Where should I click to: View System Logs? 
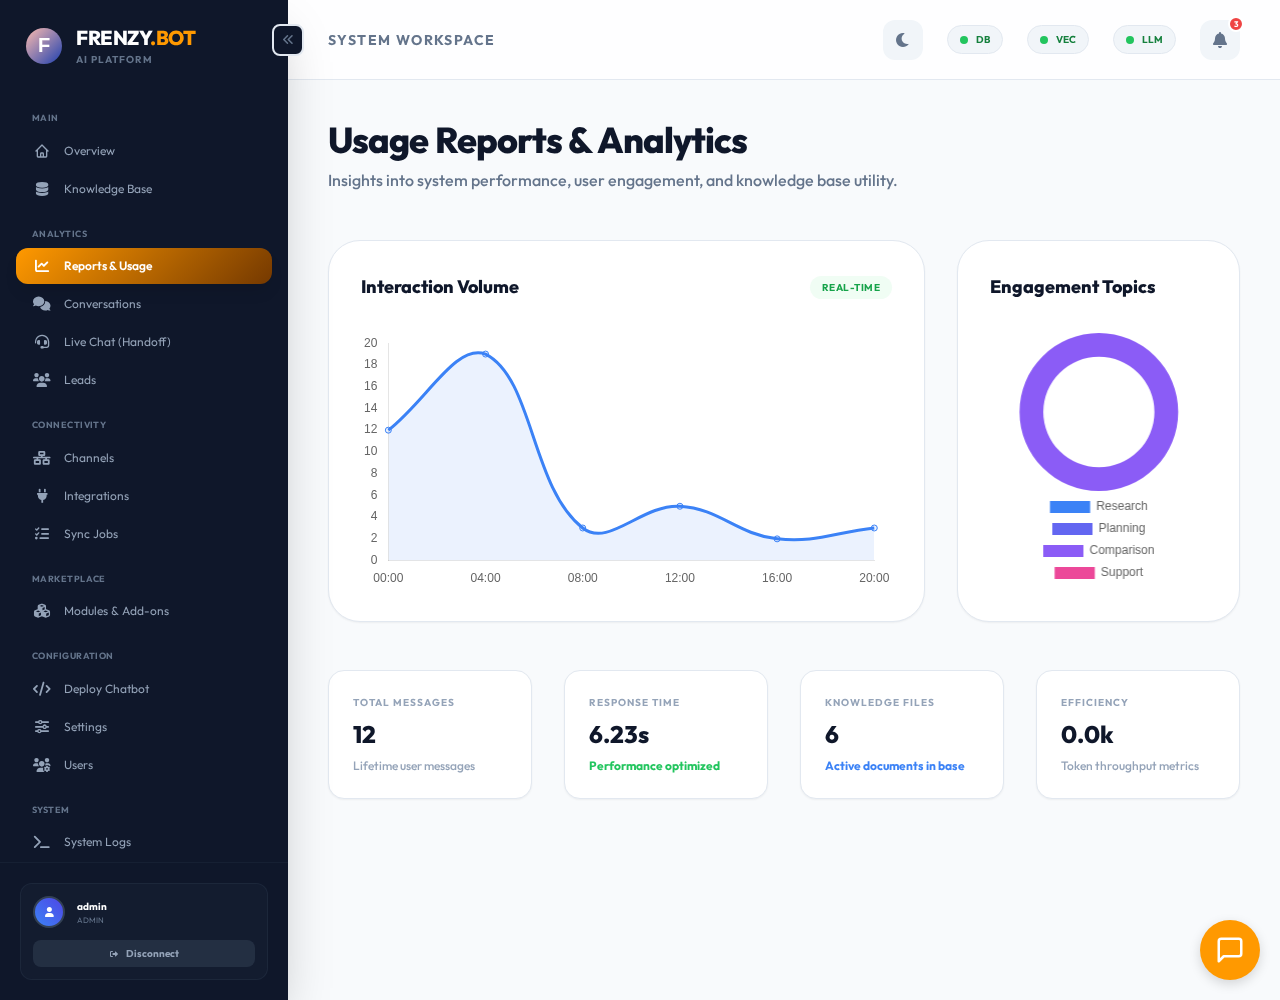coord(97,842)
